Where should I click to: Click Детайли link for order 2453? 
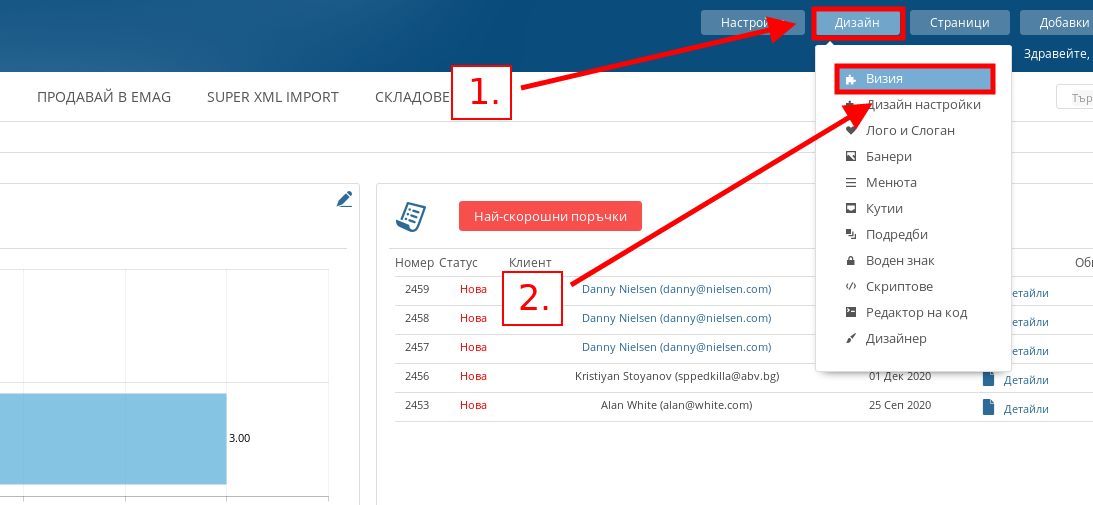(1026, 409)
